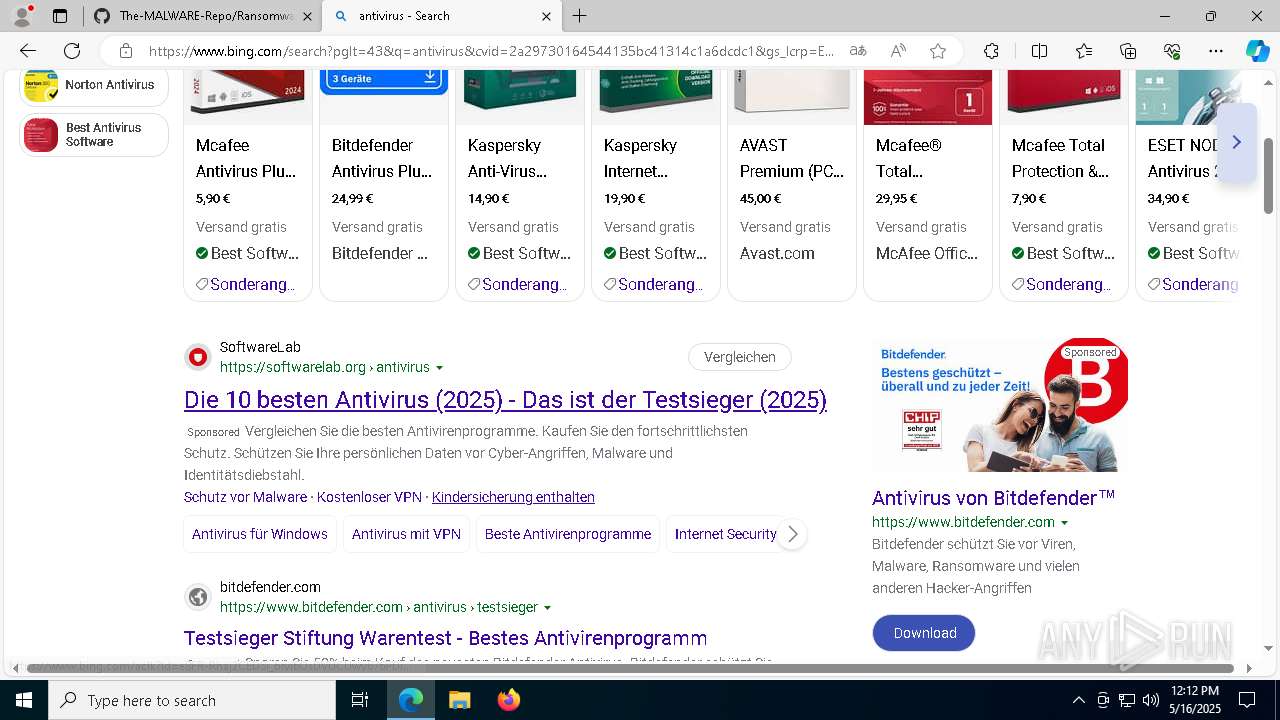Expand the softwarelab.org URL dropdown arrow

click(439, 368)
